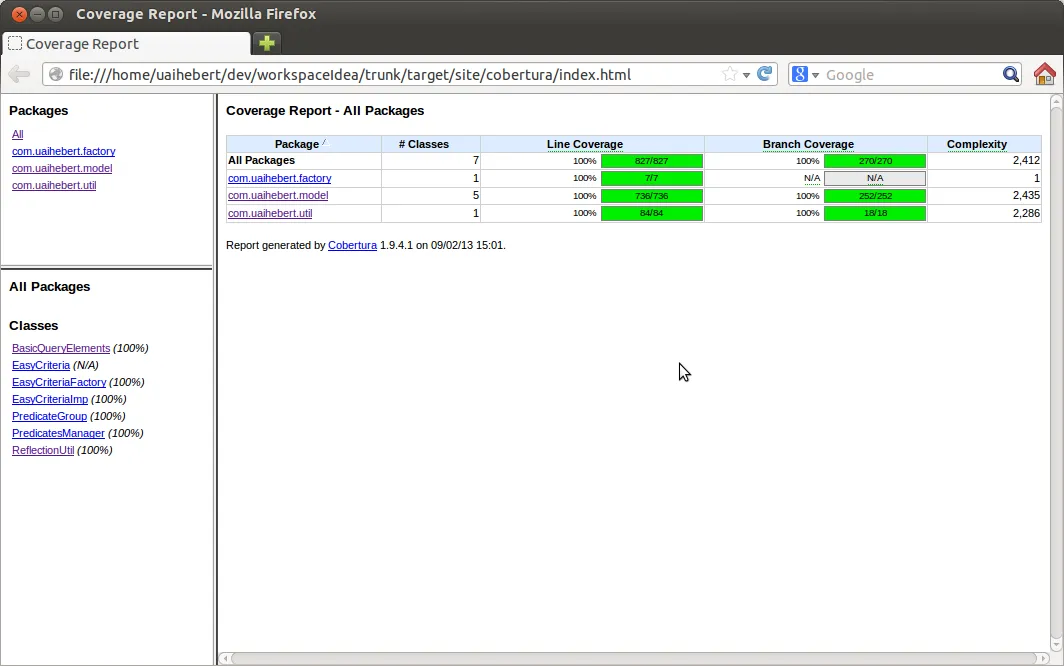Open the EasyCriteriaImp class link

pyautogui.click(x=50, y=399)
